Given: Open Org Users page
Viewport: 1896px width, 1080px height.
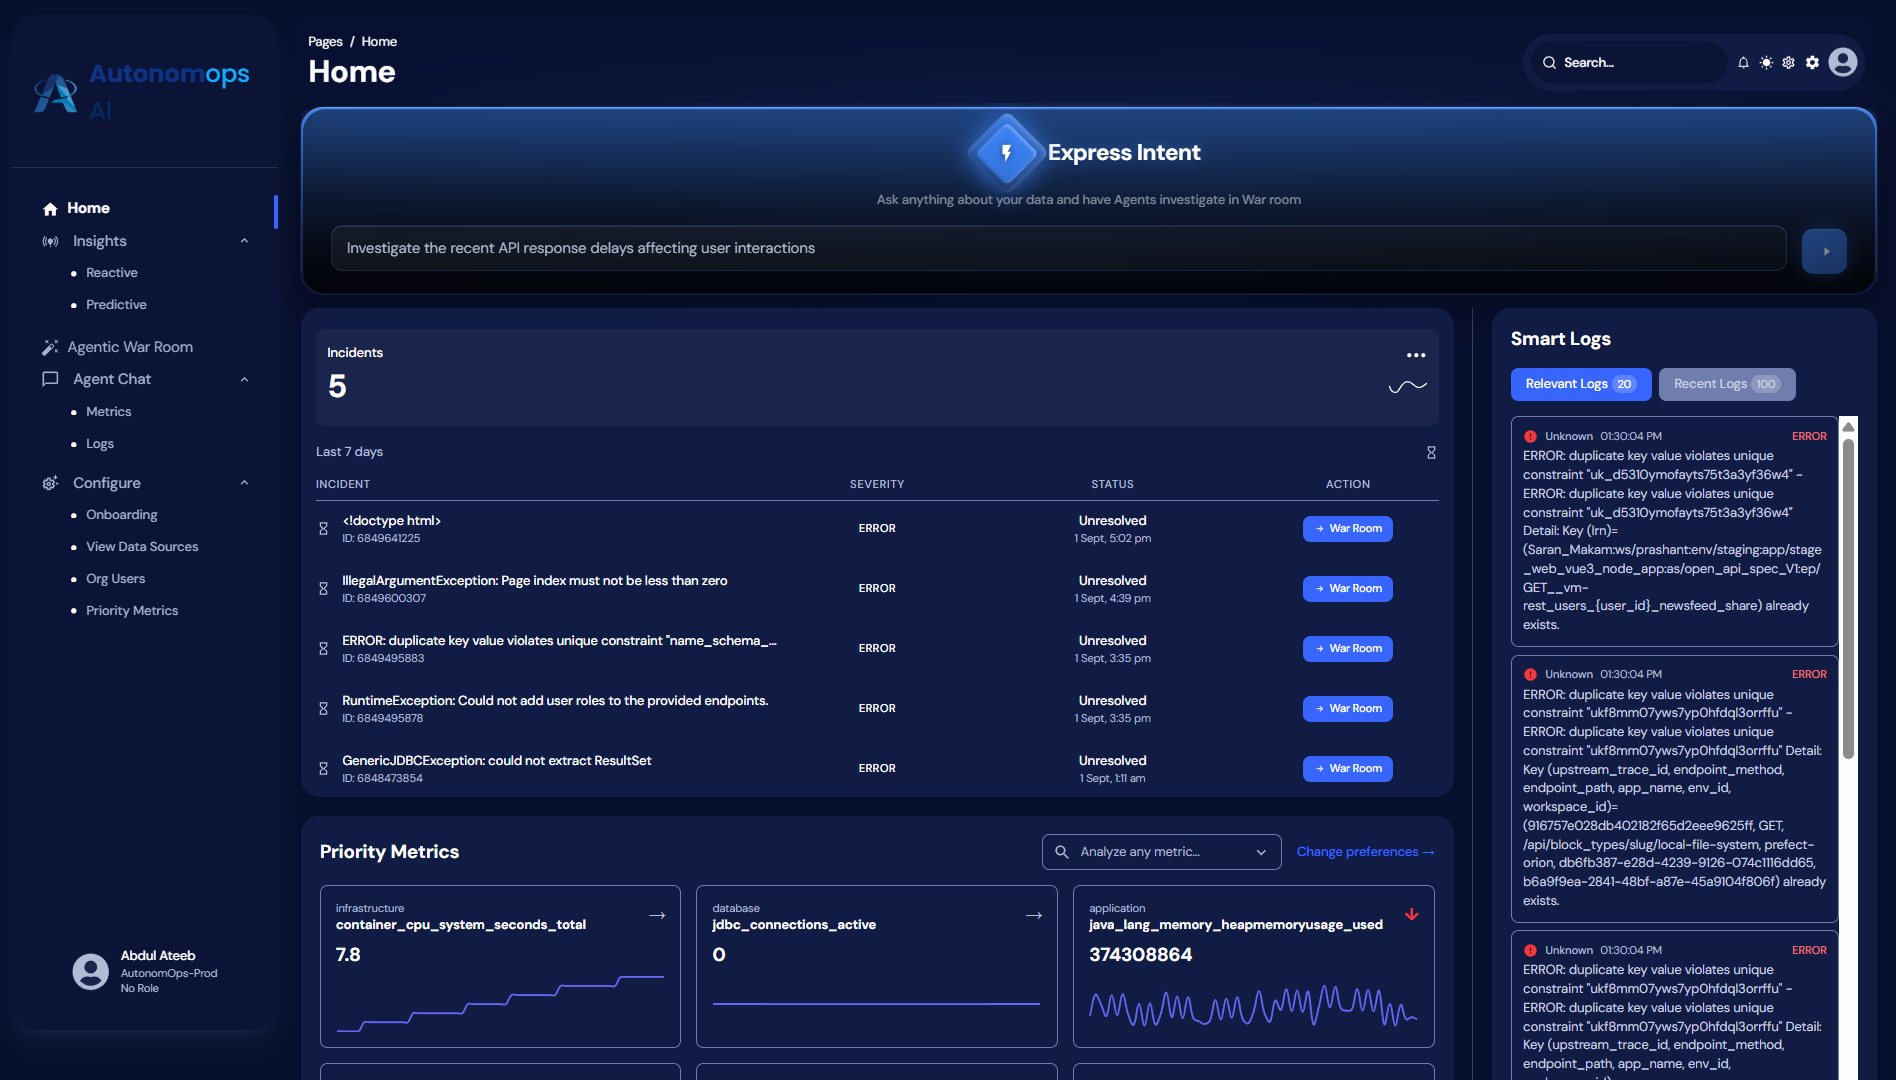Looking at the screenshot, I should click(x=116, y=579).
